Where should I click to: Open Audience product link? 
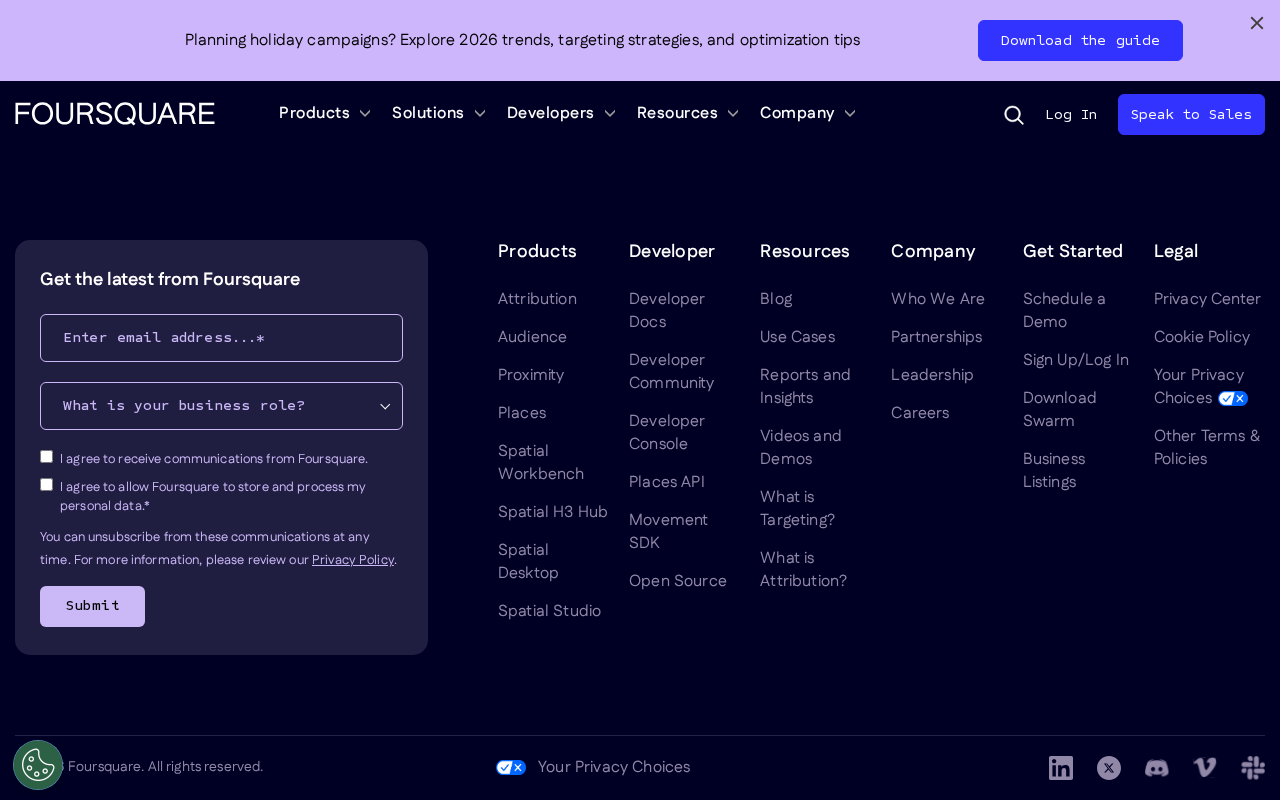(x=532, y=337)
